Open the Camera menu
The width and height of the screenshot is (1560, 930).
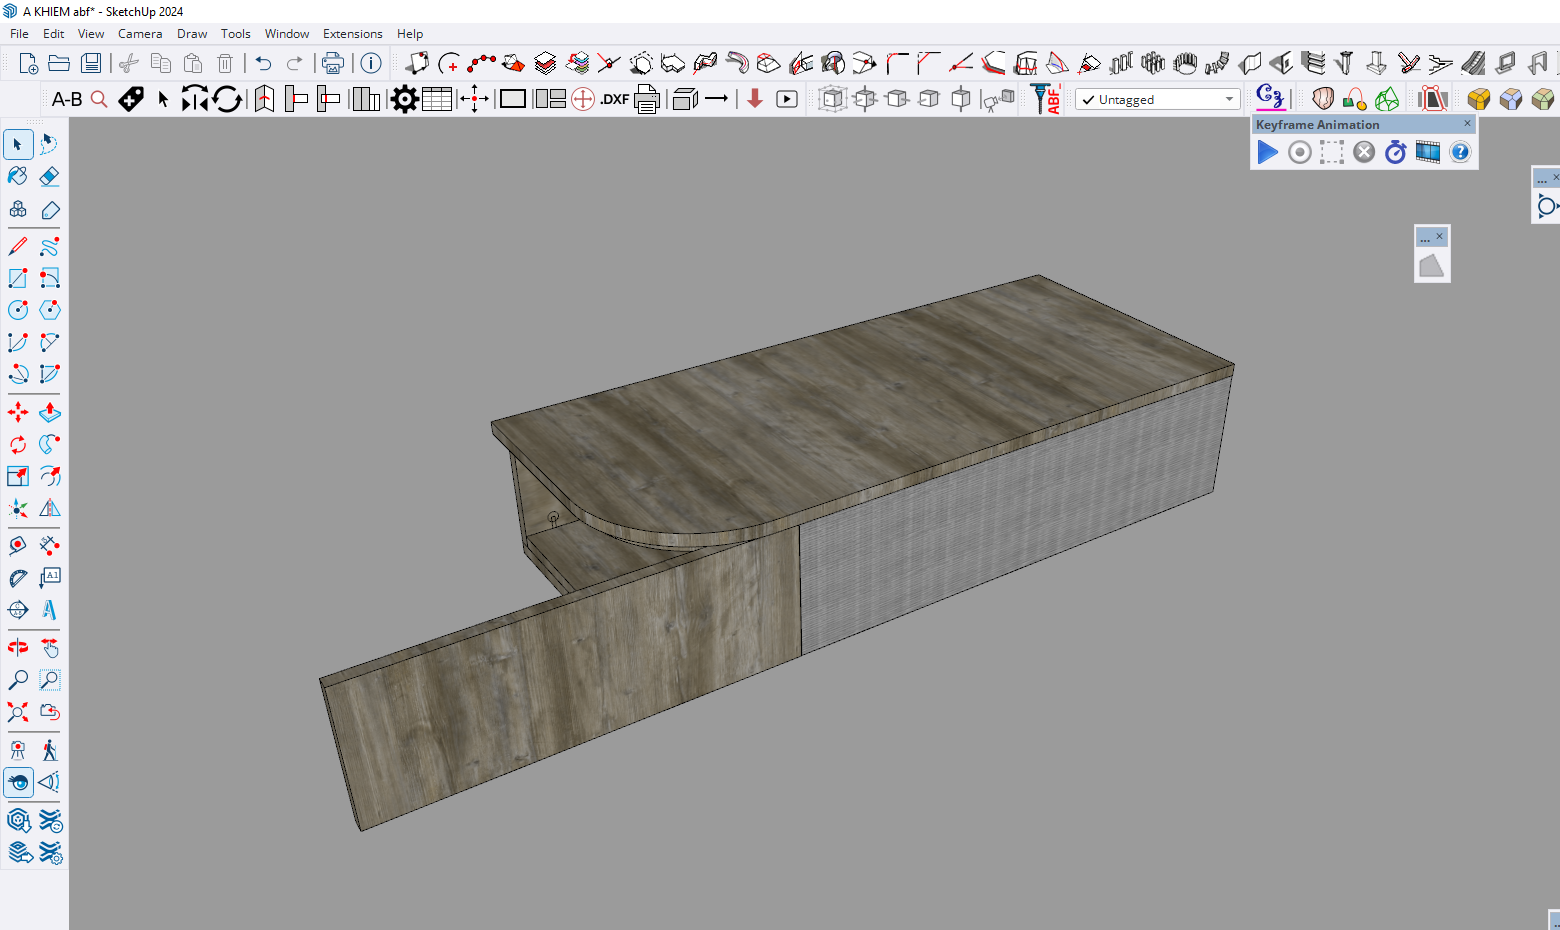(x=140, y=34)
